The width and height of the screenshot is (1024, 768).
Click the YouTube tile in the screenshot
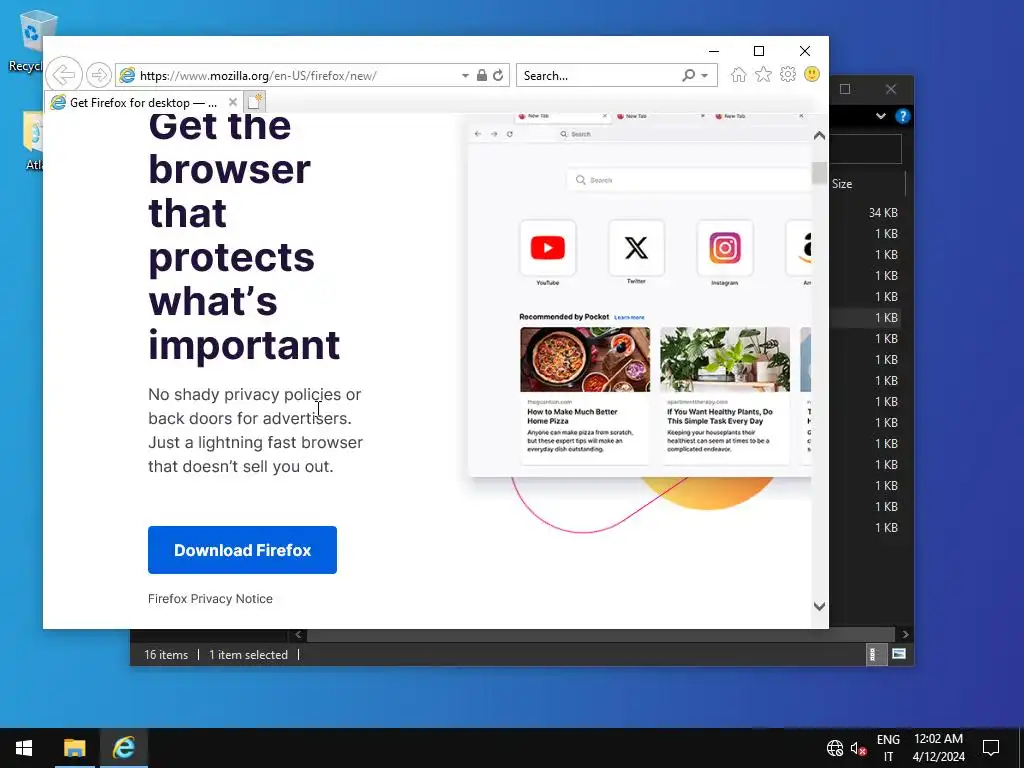coord(548,248)
